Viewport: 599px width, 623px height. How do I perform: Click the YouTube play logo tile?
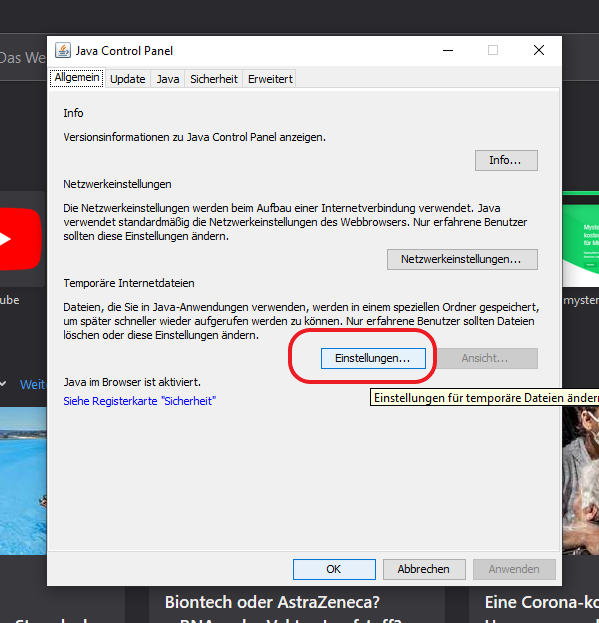[x=21, y=239]
